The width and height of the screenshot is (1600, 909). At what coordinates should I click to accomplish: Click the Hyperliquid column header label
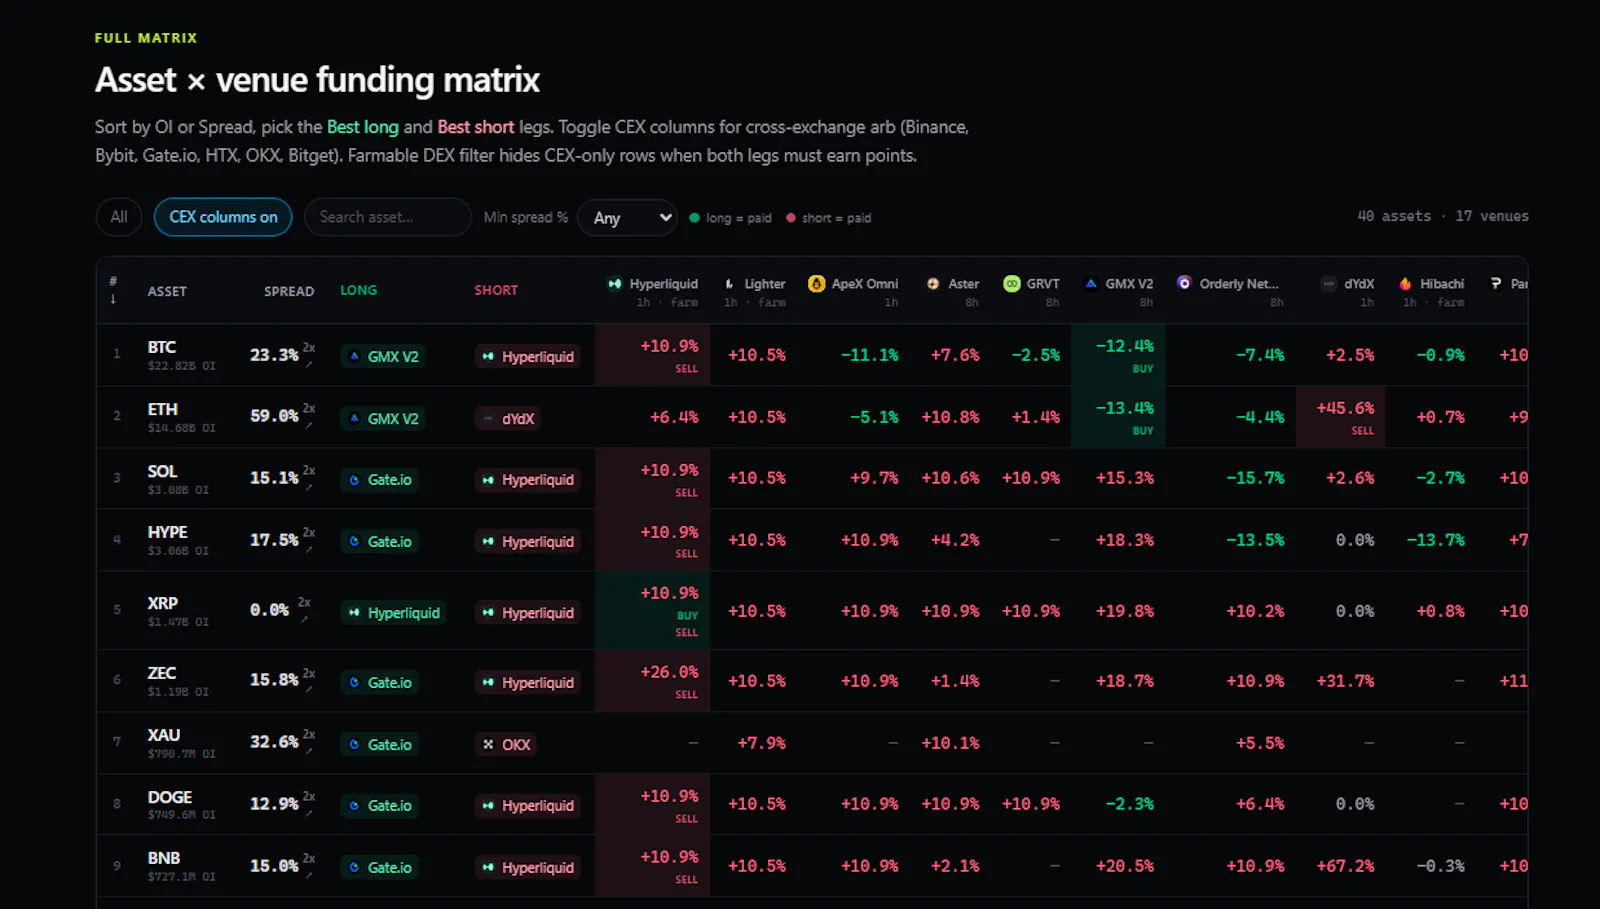(x=664, y=284)
